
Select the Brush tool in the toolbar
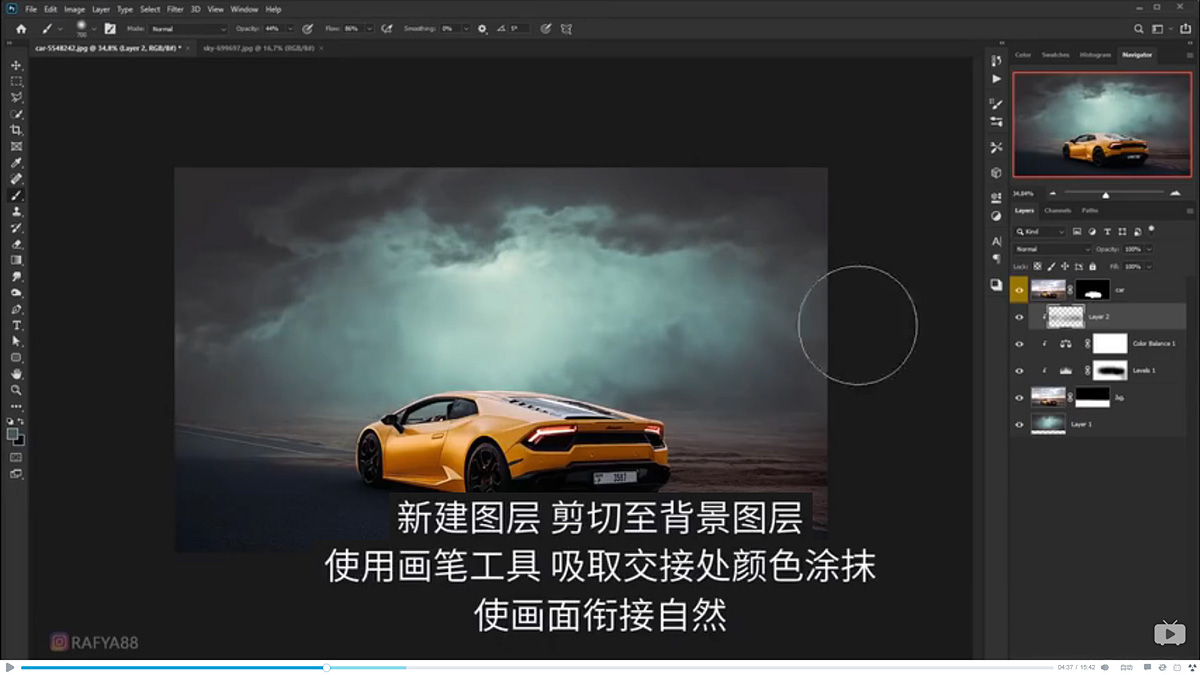pos(16,193)
